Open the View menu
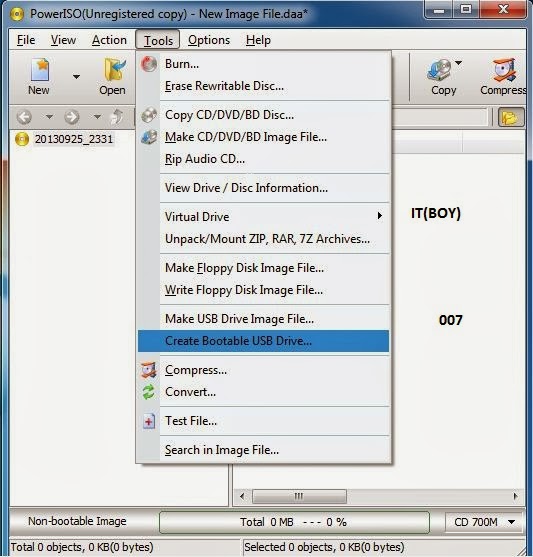This screenshot has height=557, width=533. click(63, 40)
